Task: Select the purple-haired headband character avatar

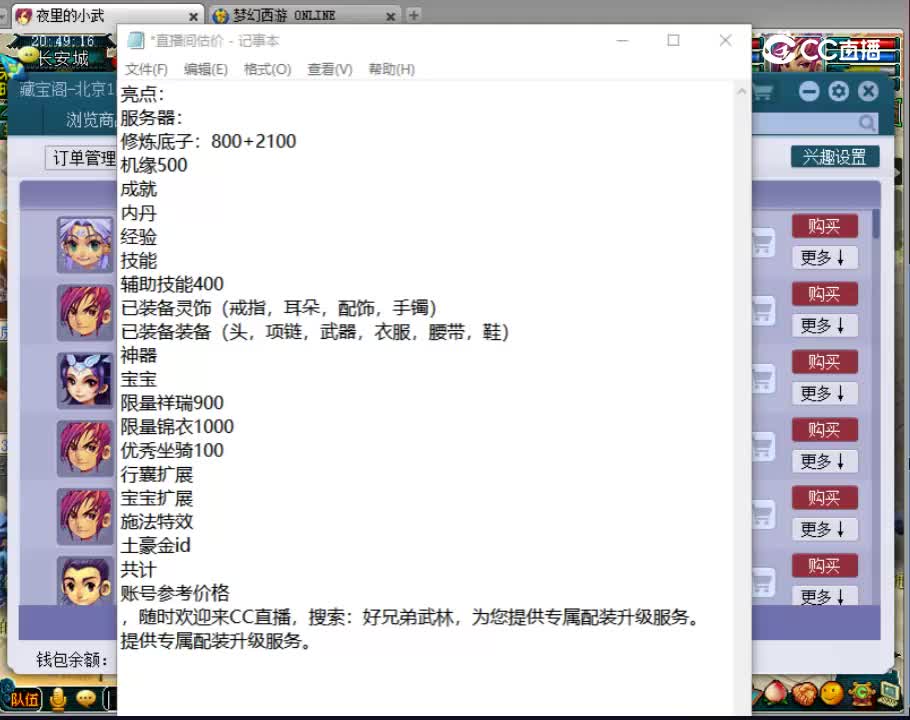Action: tap(85, 245)
